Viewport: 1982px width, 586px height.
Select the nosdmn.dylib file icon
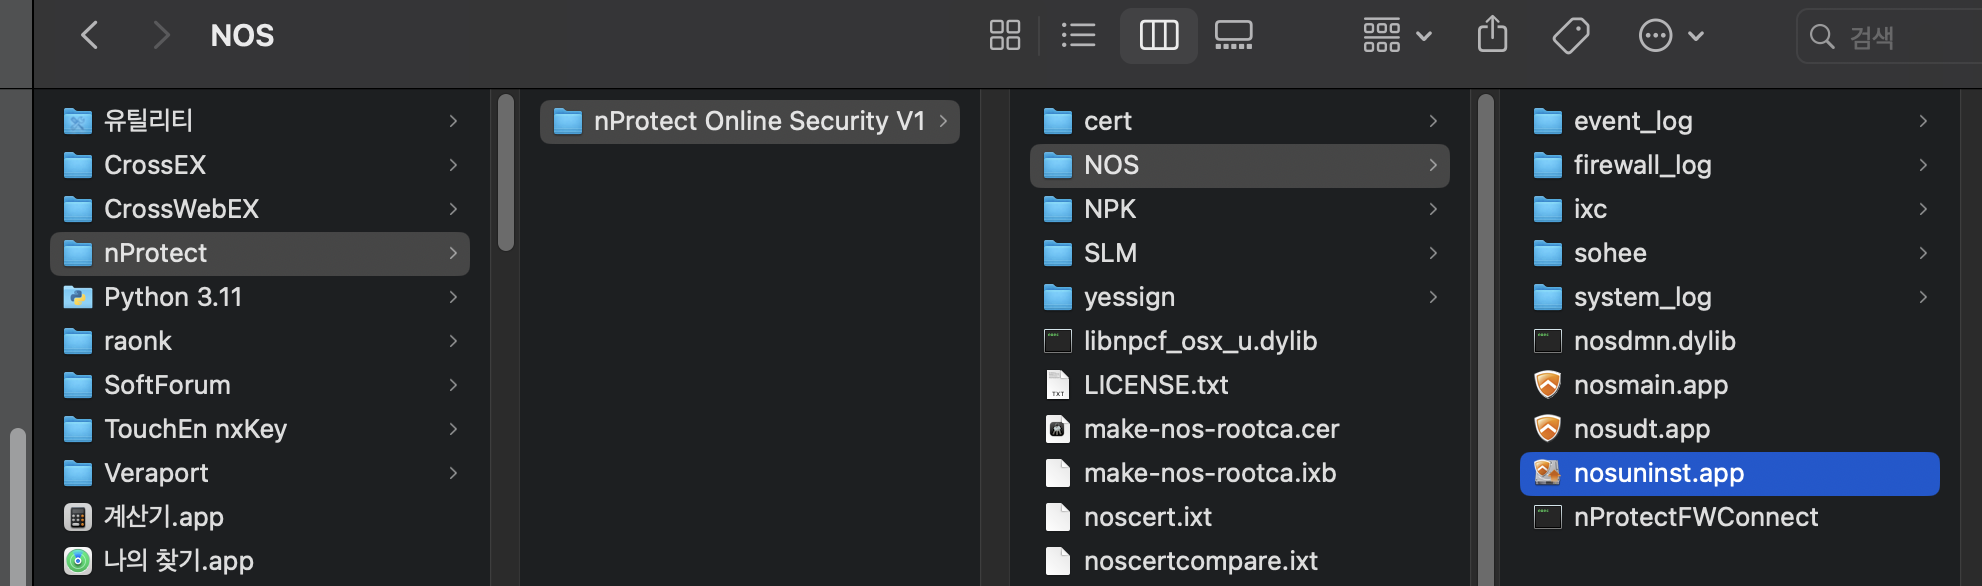[1548, 341]
